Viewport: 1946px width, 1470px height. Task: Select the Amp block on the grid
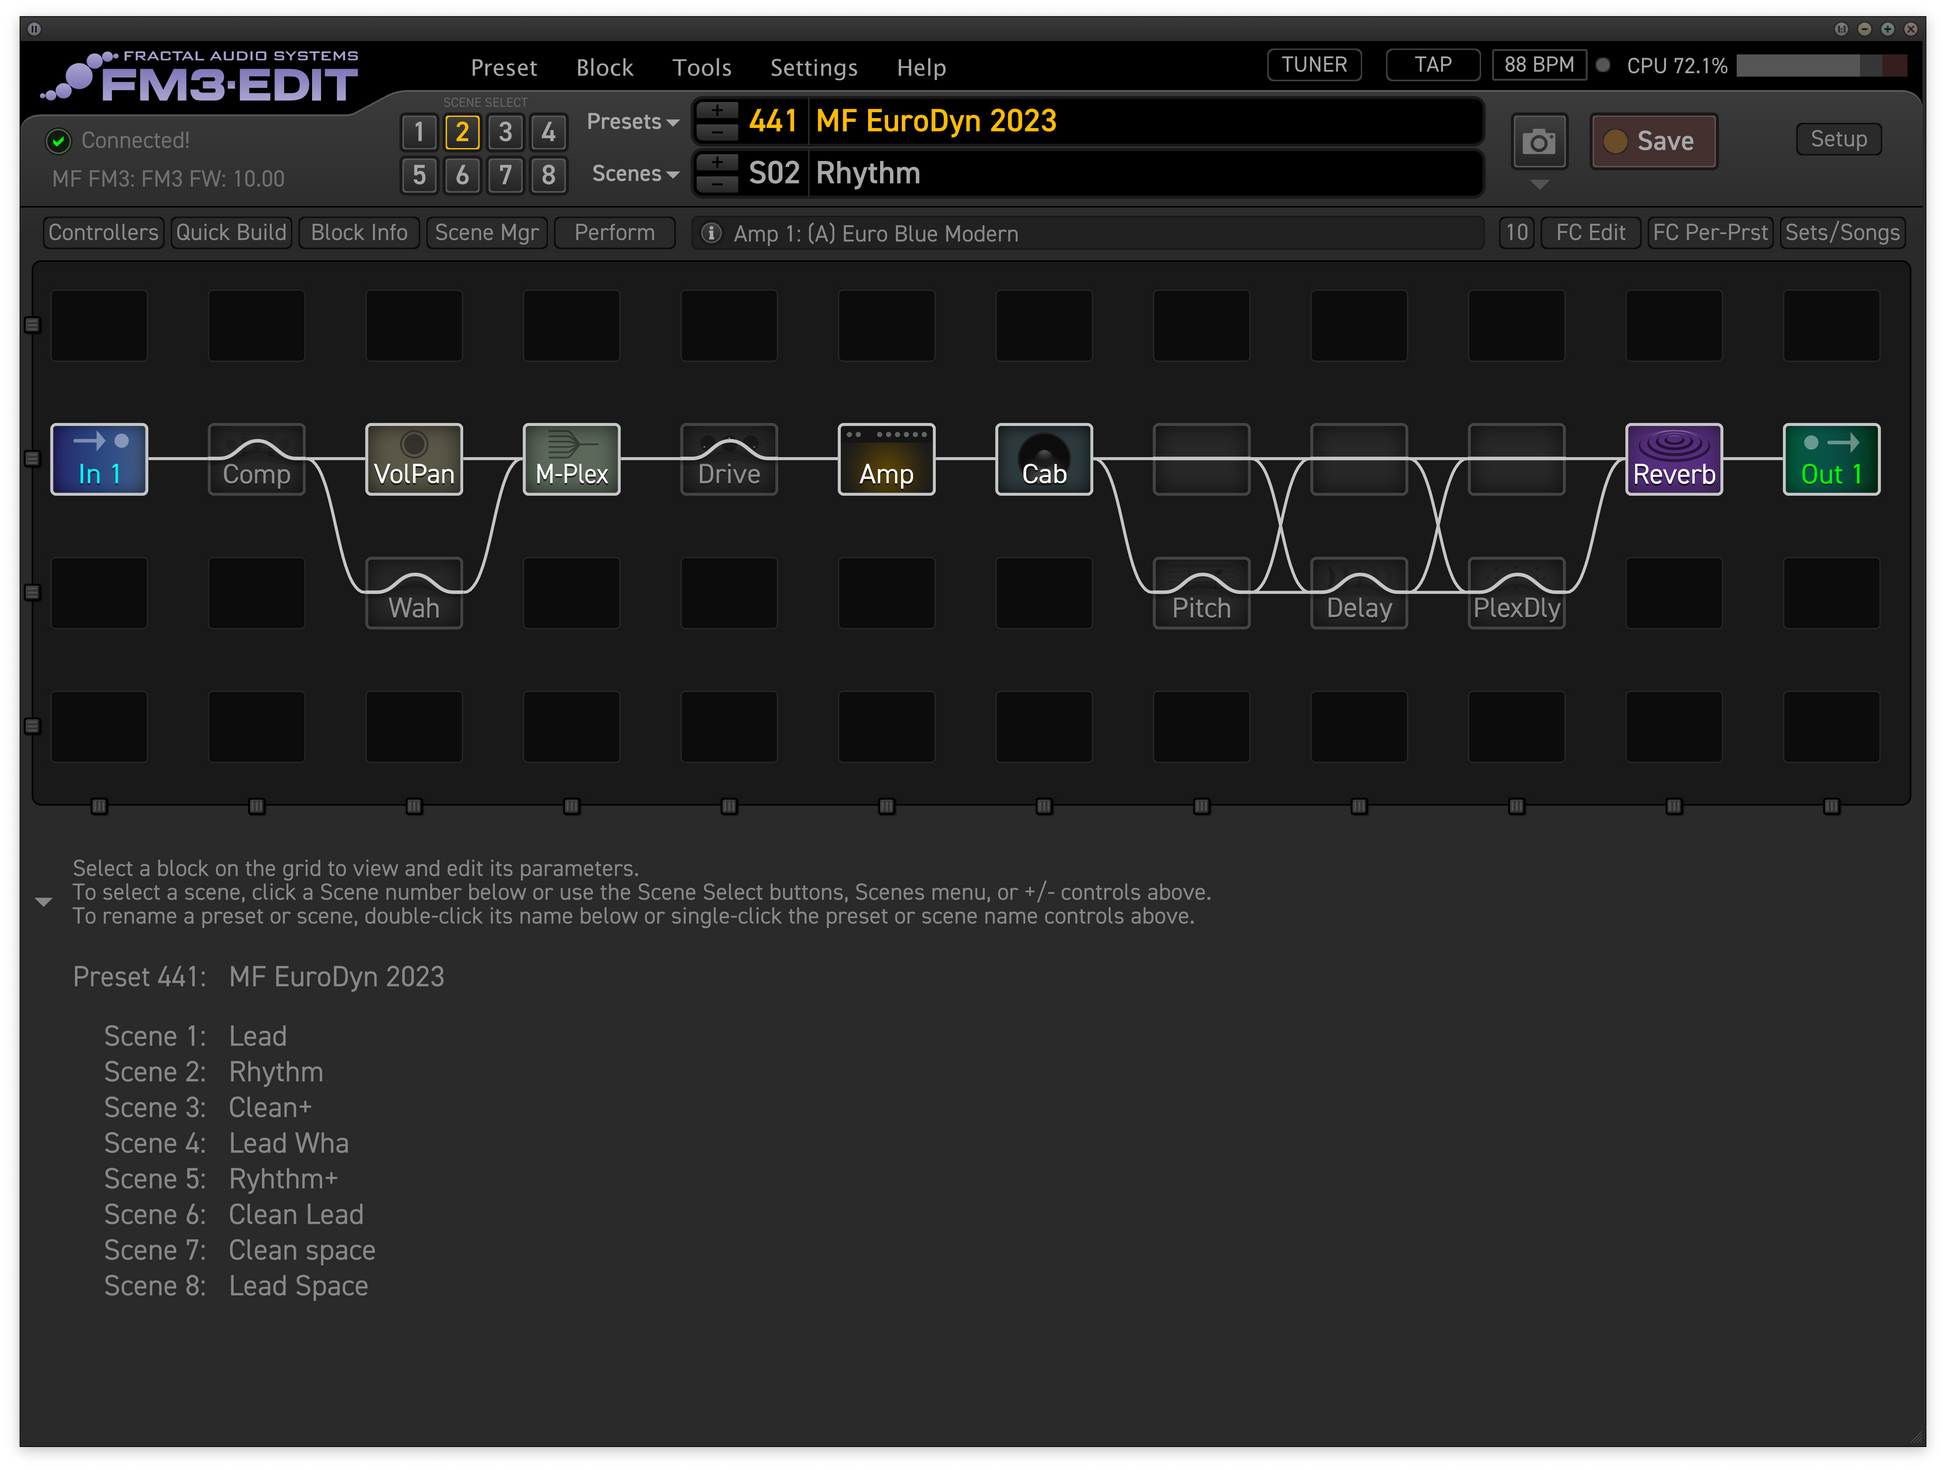(886, 459)
